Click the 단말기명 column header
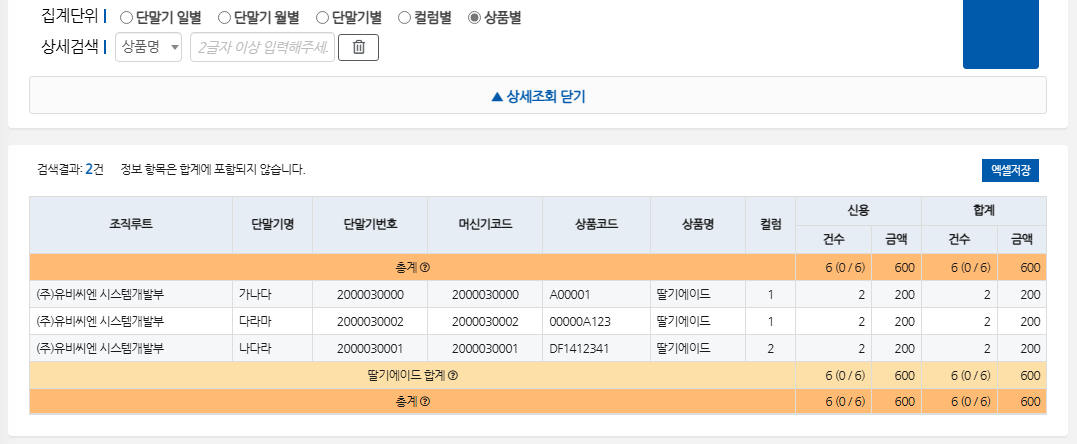Image resolution: width=1077 pixels, height=444 pixels. [x=273, y=225]
